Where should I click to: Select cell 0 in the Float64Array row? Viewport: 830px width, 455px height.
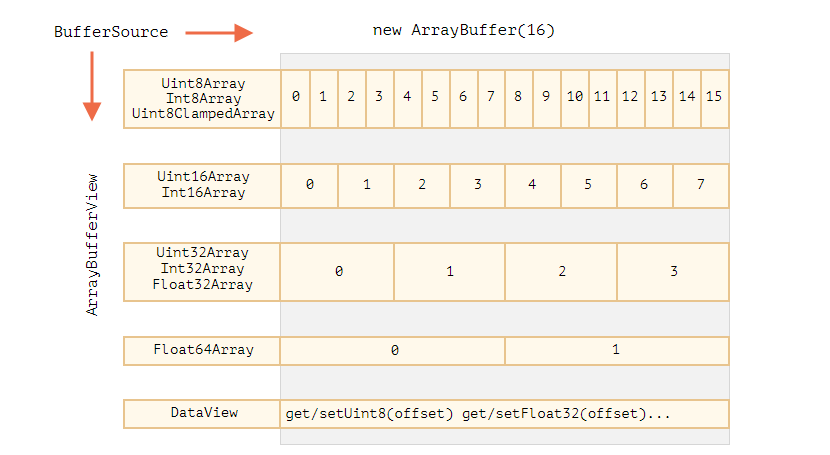(x=393, y=350)
